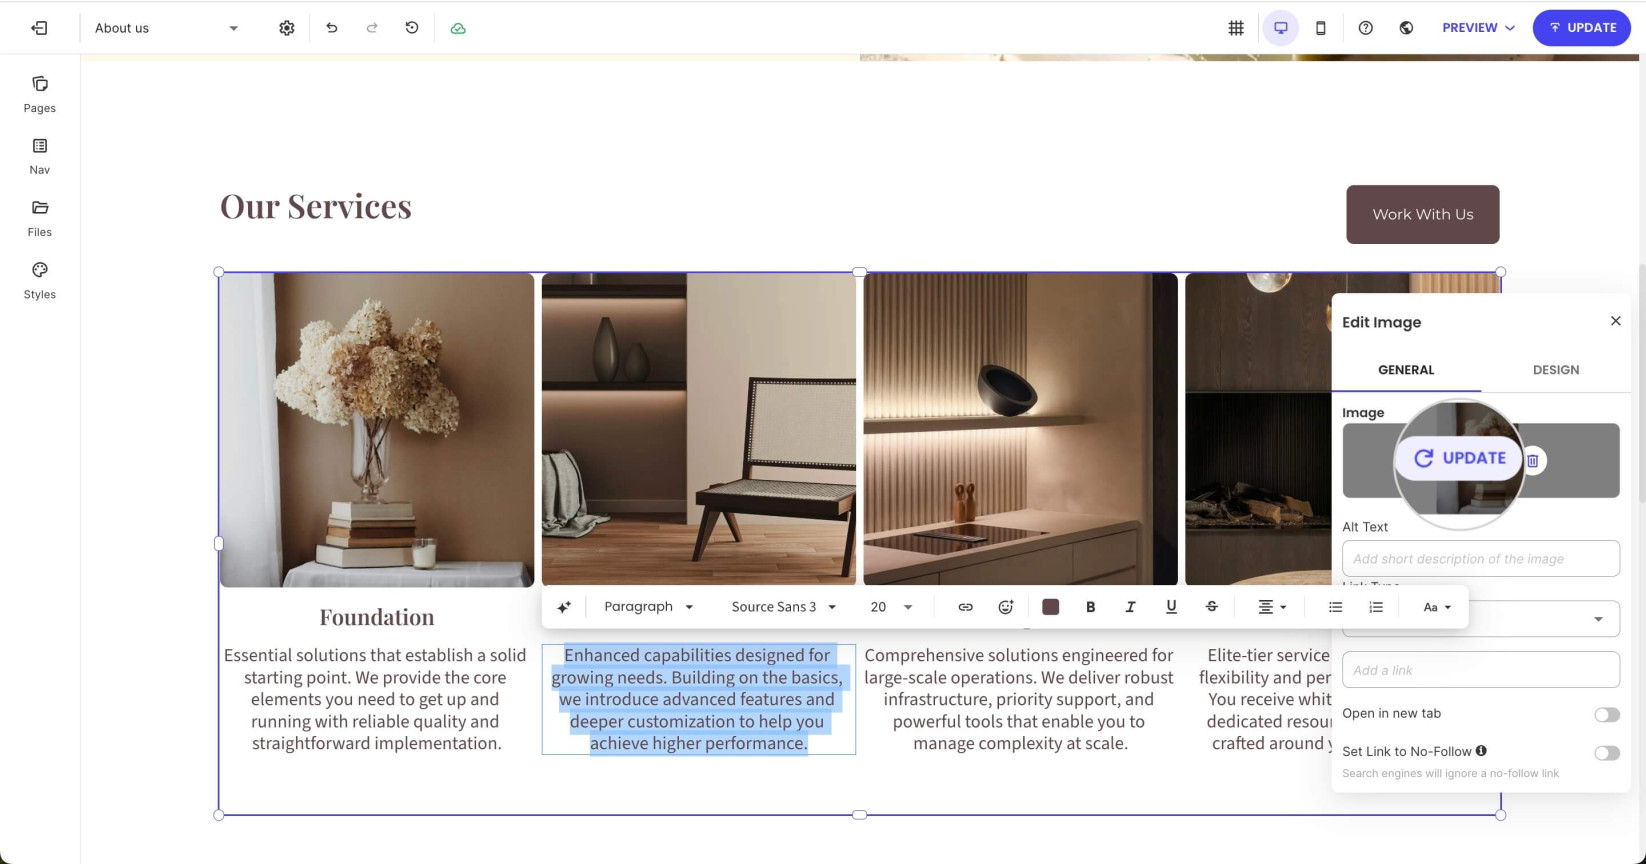This screenshot has height=864, width=1646.
Task: Click the image UPDATE button
Action: click(1460, 458)
